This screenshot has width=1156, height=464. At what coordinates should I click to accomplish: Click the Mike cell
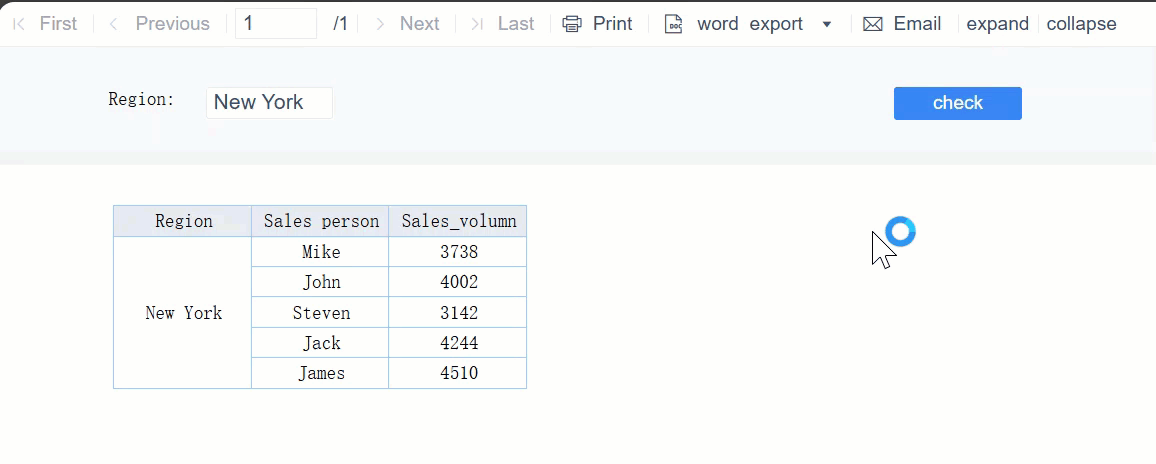321,252
